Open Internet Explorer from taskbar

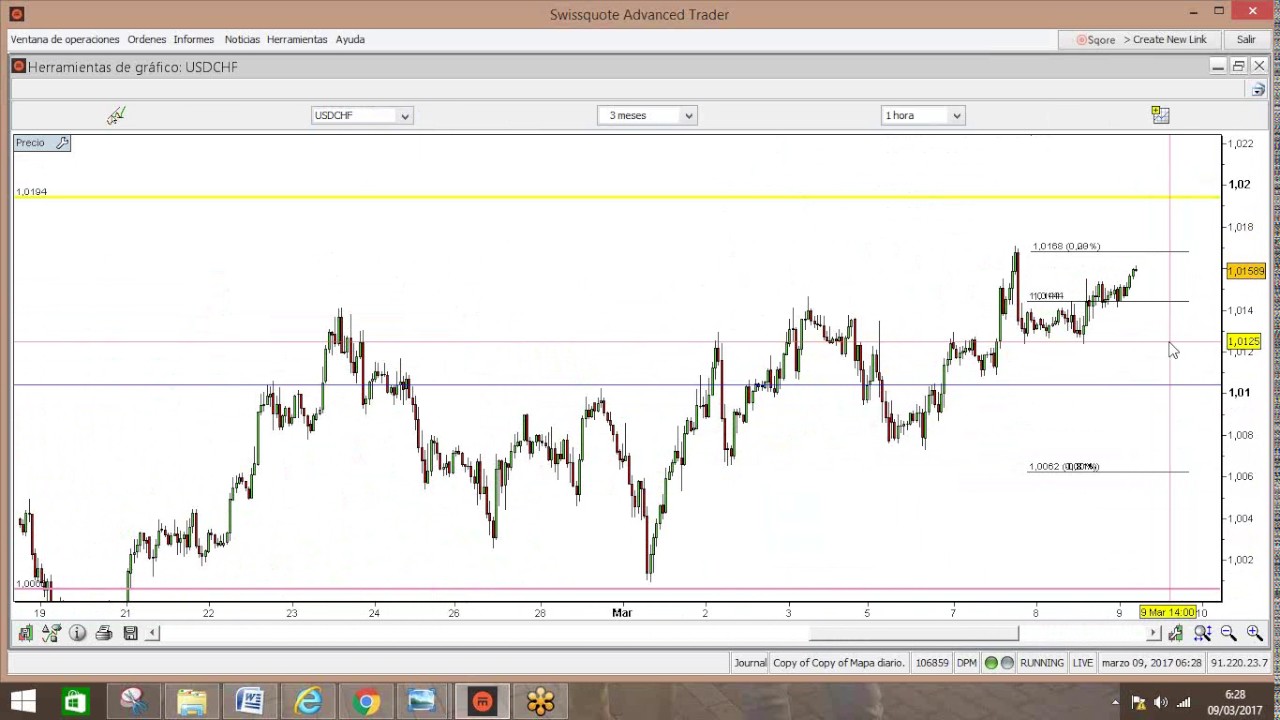tap(307, 702)
